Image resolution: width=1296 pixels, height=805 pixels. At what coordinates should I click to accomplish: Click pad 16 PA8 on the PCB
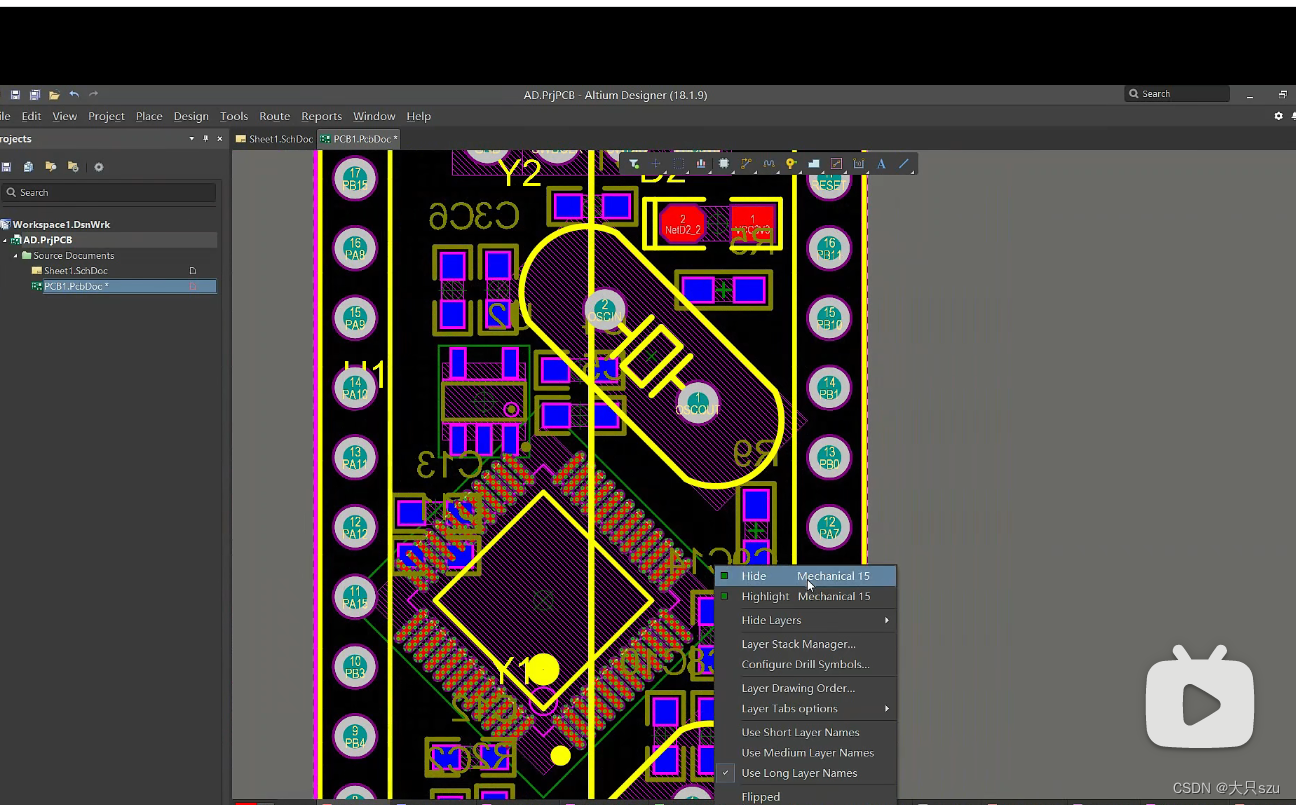(355, 249)
